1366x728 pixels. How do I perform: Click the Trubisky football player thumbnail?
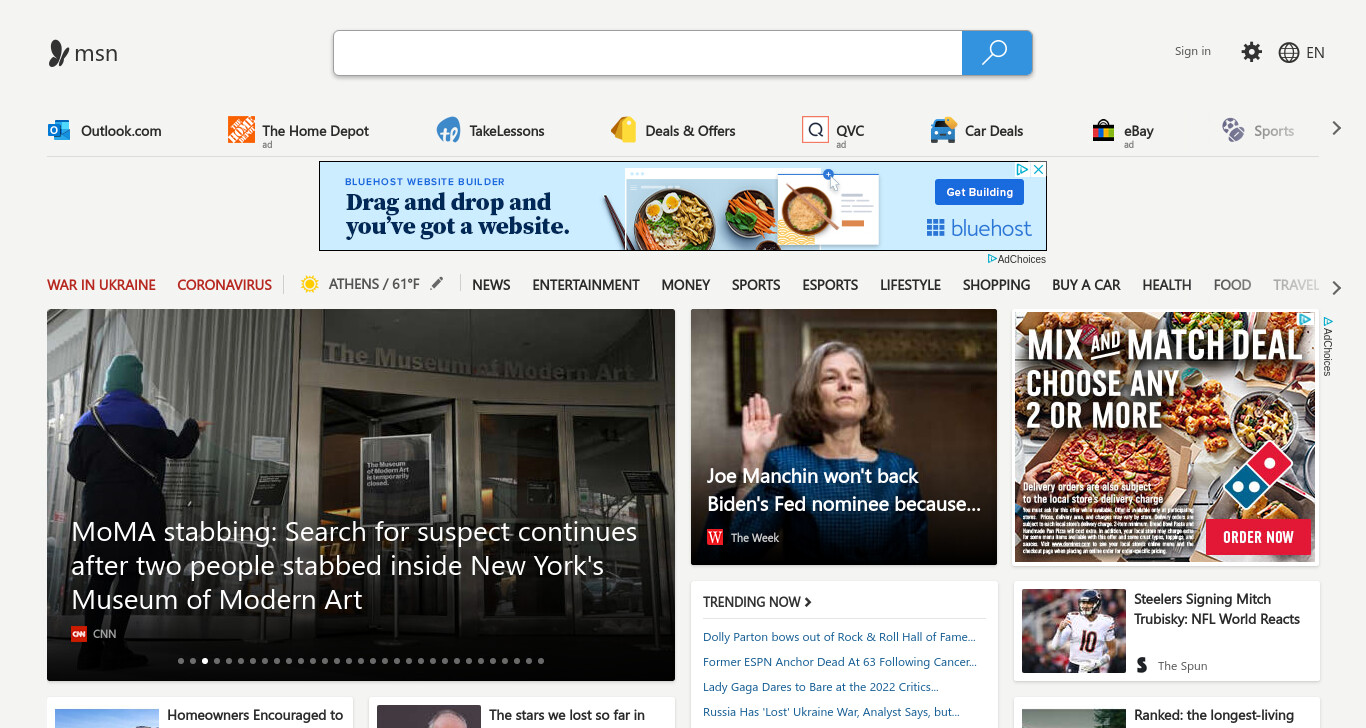coord(1074,631)
